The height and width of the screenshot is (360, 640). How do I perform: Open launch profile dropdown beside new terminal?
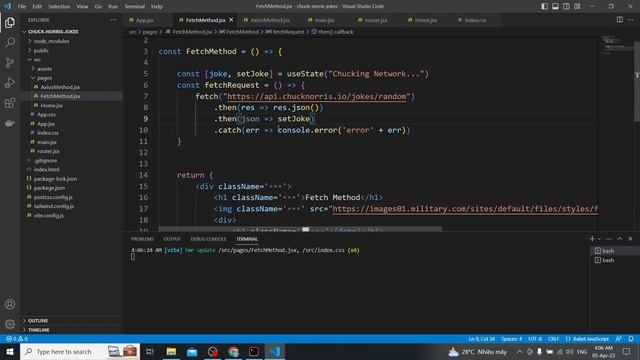[x=599, y=239]
